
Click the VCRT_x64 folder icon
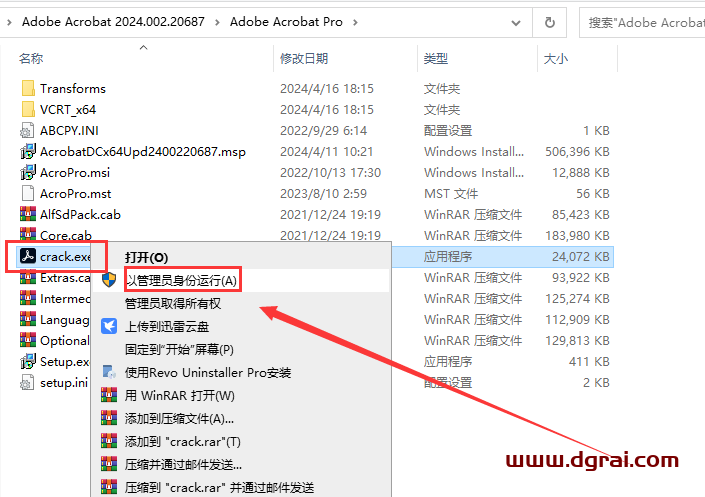[x=28, y=109]
